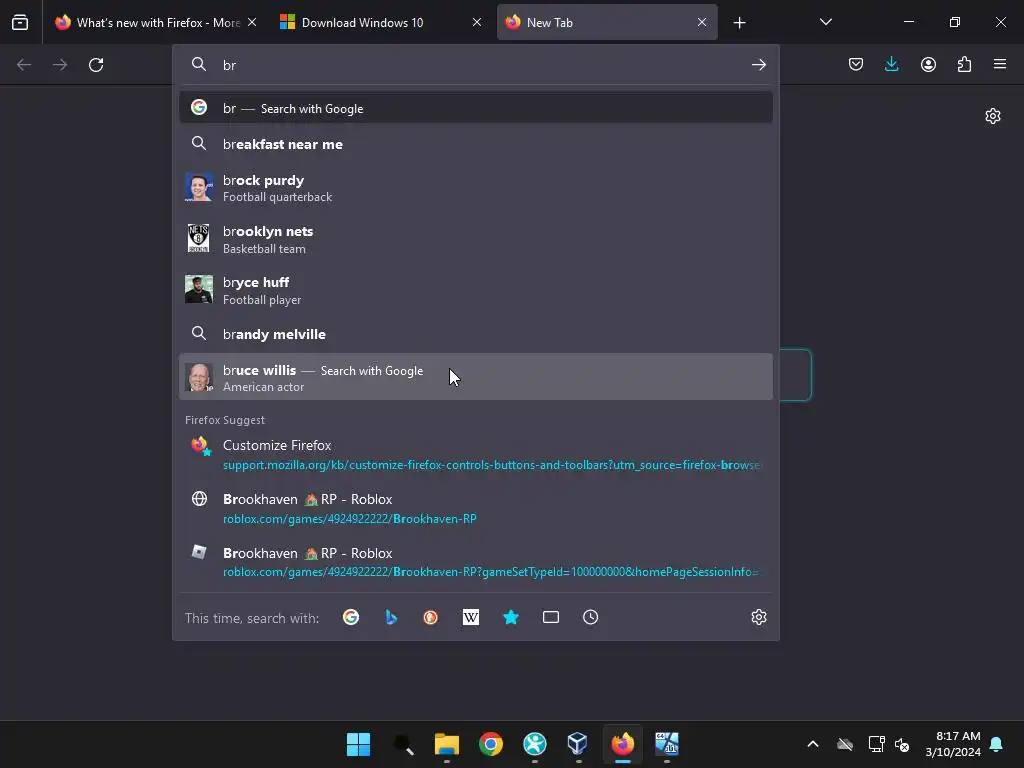The image size is (1024, 768).
Task: Search History with clock icon
Action: pos(590,617)
